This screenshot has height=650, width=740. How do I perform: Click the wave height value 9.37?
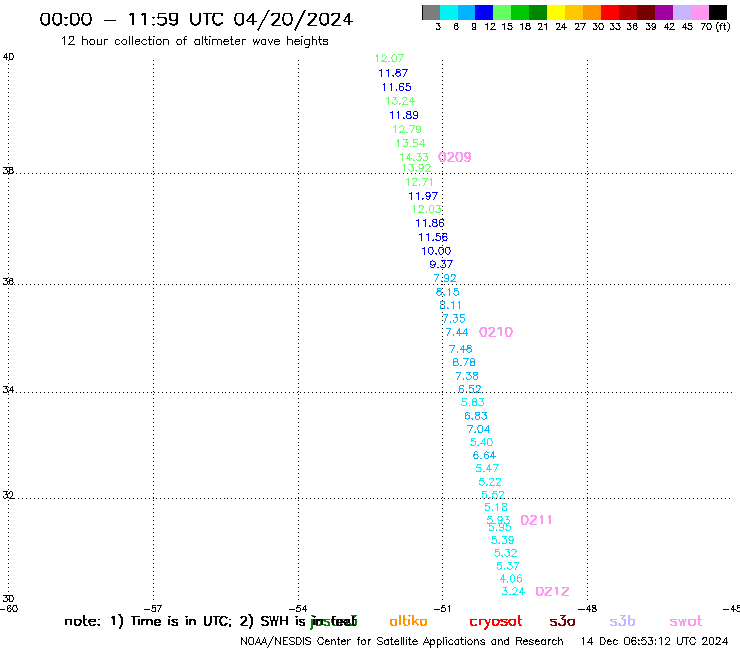441,264
